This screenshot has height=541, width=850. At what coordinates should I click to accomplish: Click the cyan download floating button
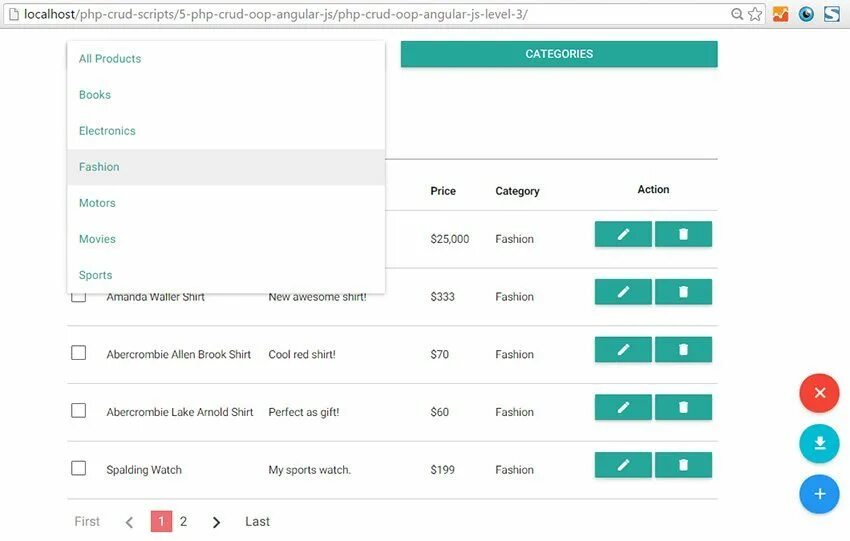(819, 444)
